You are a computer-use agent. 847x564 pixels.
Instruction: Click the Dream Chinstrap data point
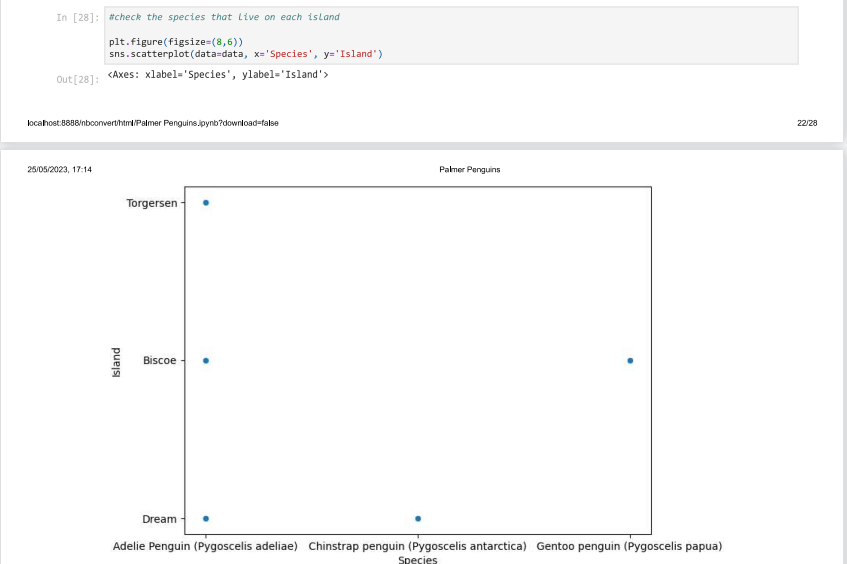[418, 519]
